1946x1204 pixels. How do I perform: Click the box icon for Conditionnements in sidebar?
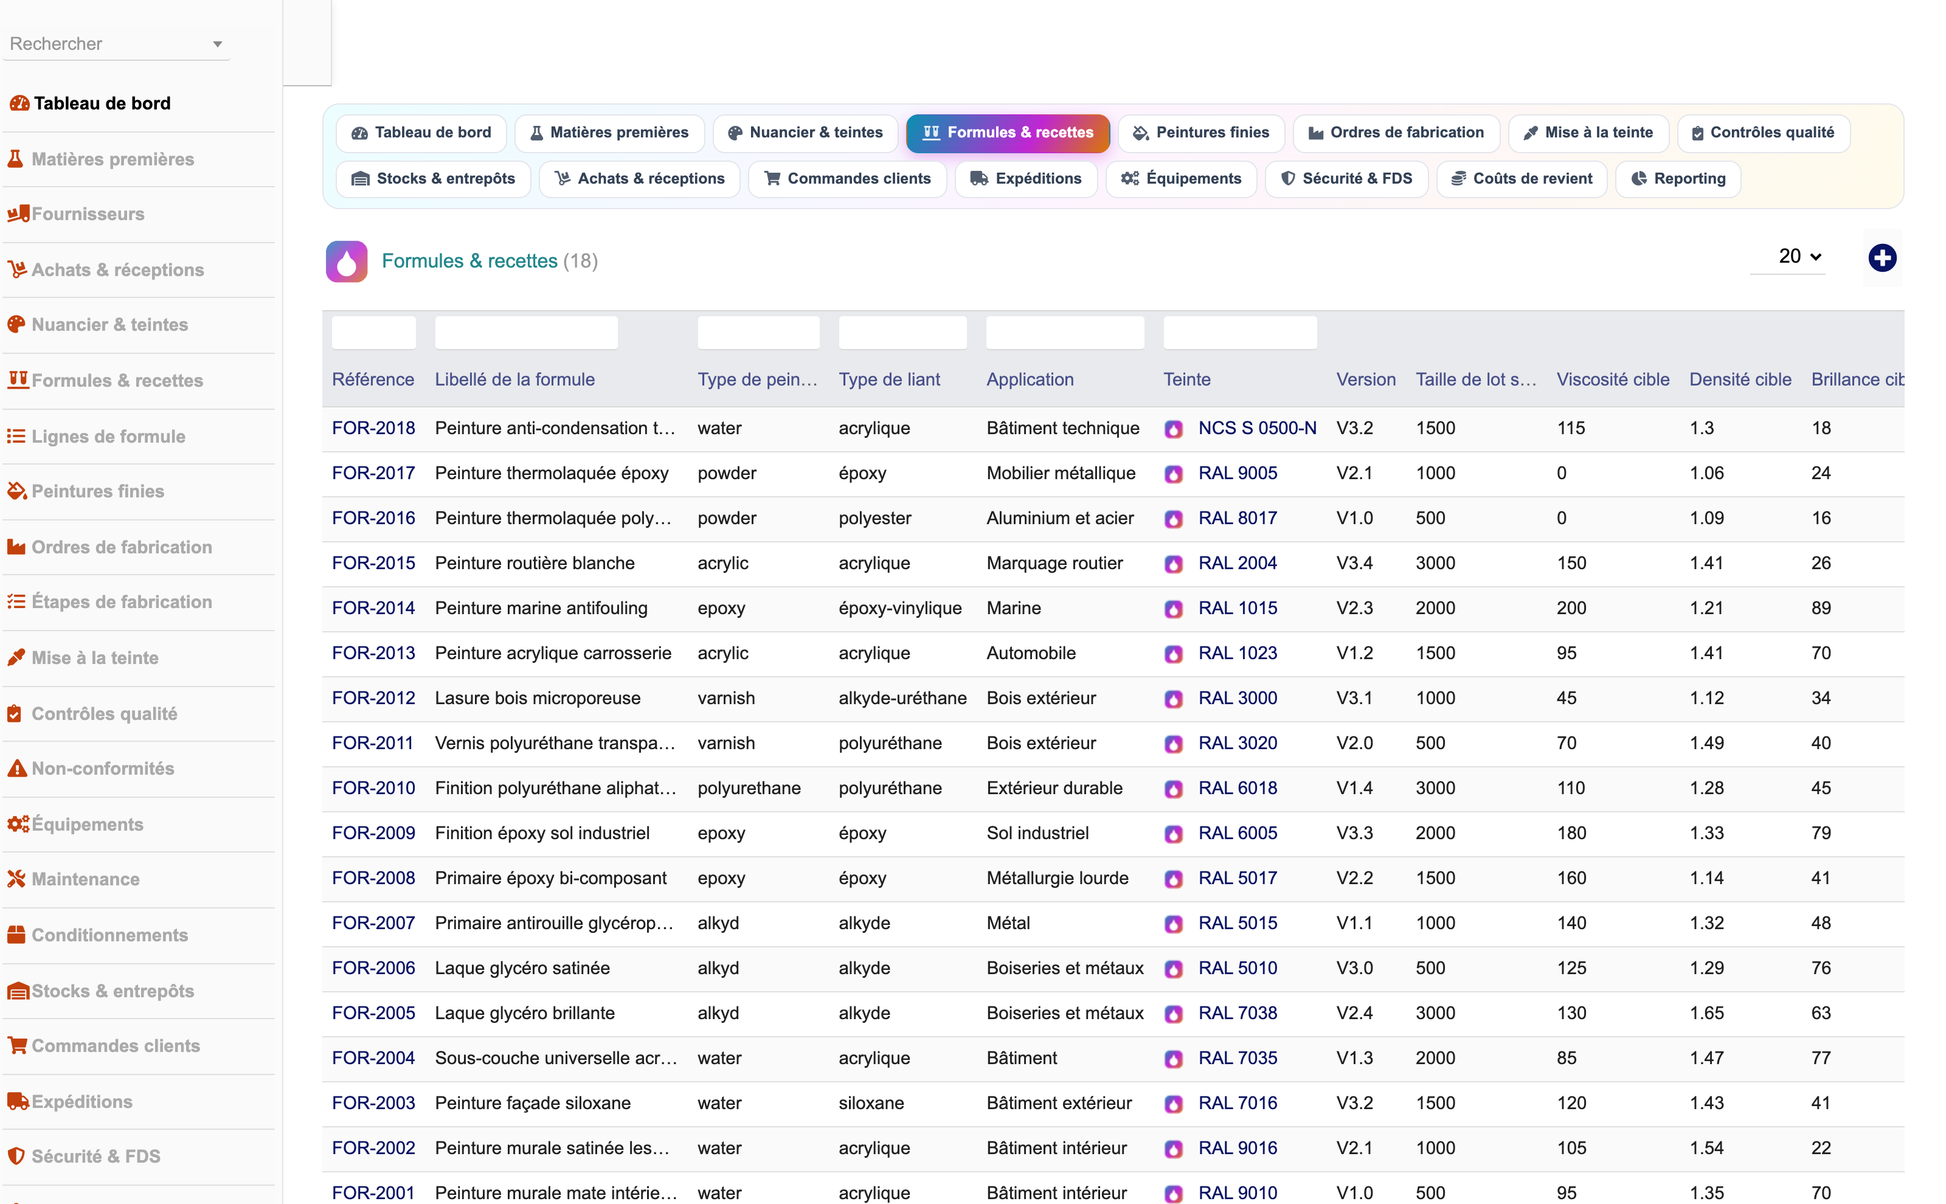pos(16,934)
